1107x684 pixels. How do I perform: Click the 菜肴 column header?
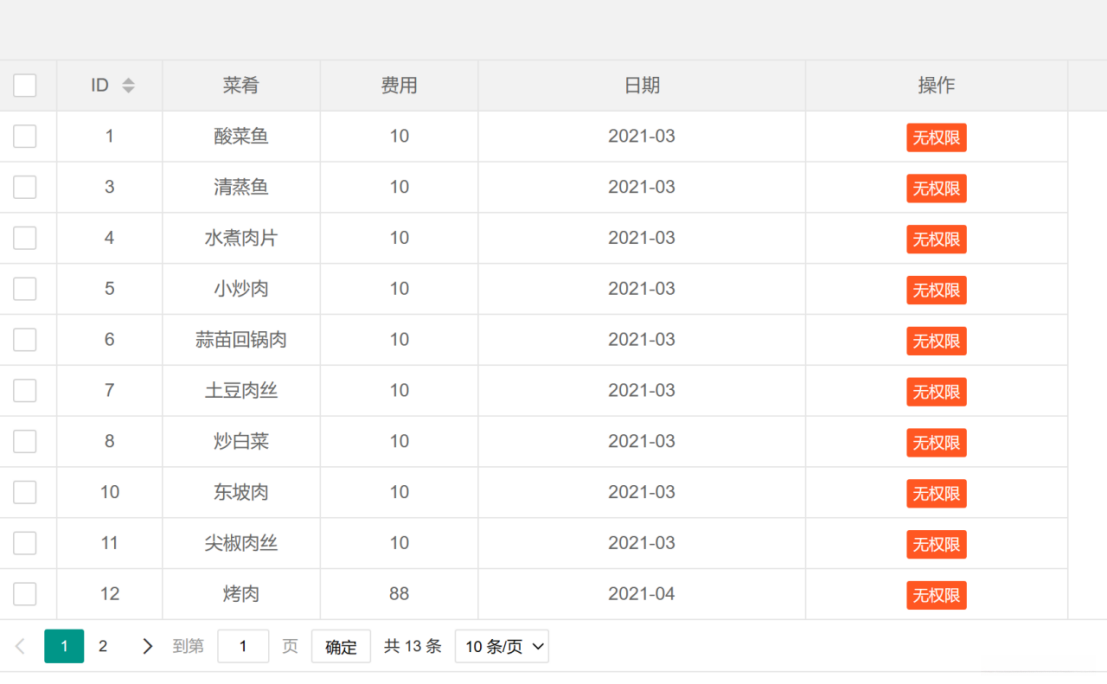pos(241,85)
